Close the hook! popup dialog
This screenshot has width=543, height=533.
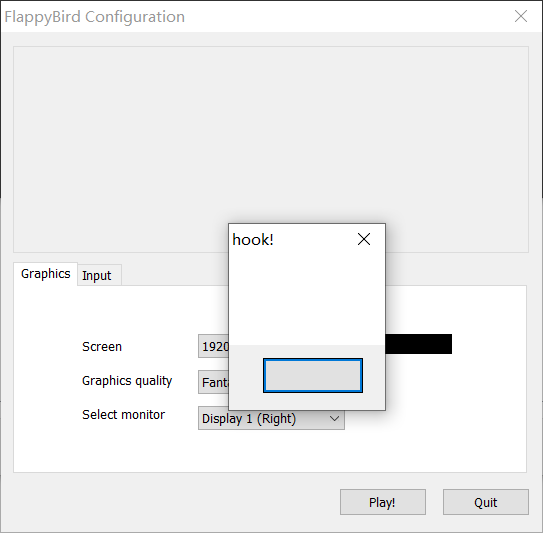click(x=364, y=239)
